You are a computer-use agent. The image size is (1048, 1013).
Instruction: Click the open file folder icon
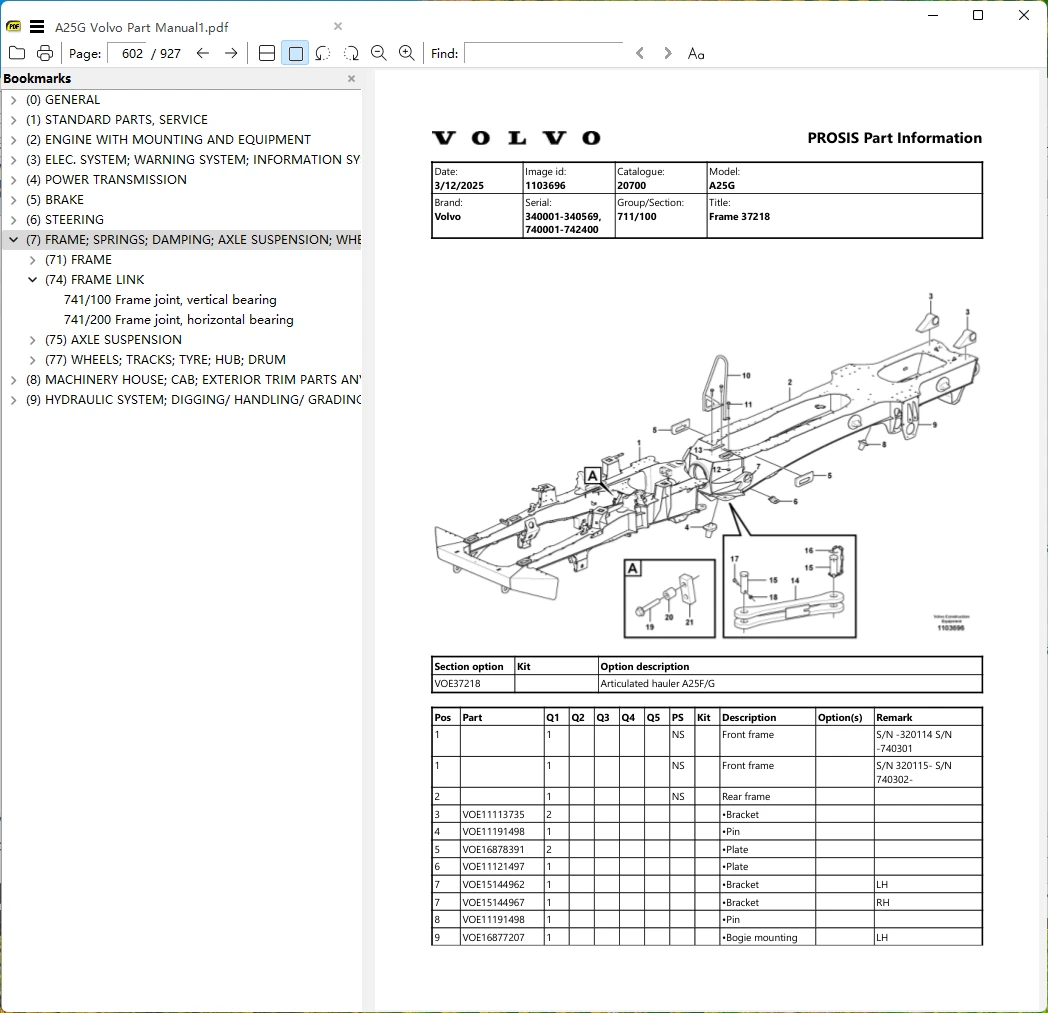point(17,53)
